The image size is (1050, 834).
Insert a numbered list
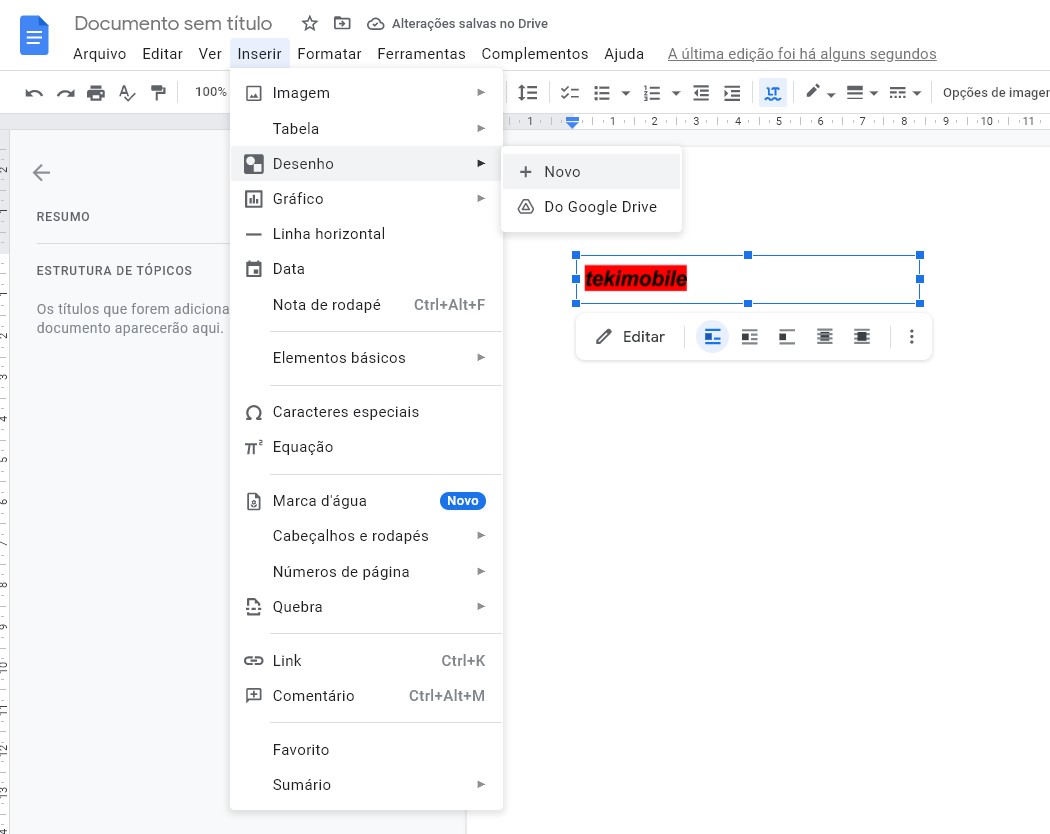652,92
